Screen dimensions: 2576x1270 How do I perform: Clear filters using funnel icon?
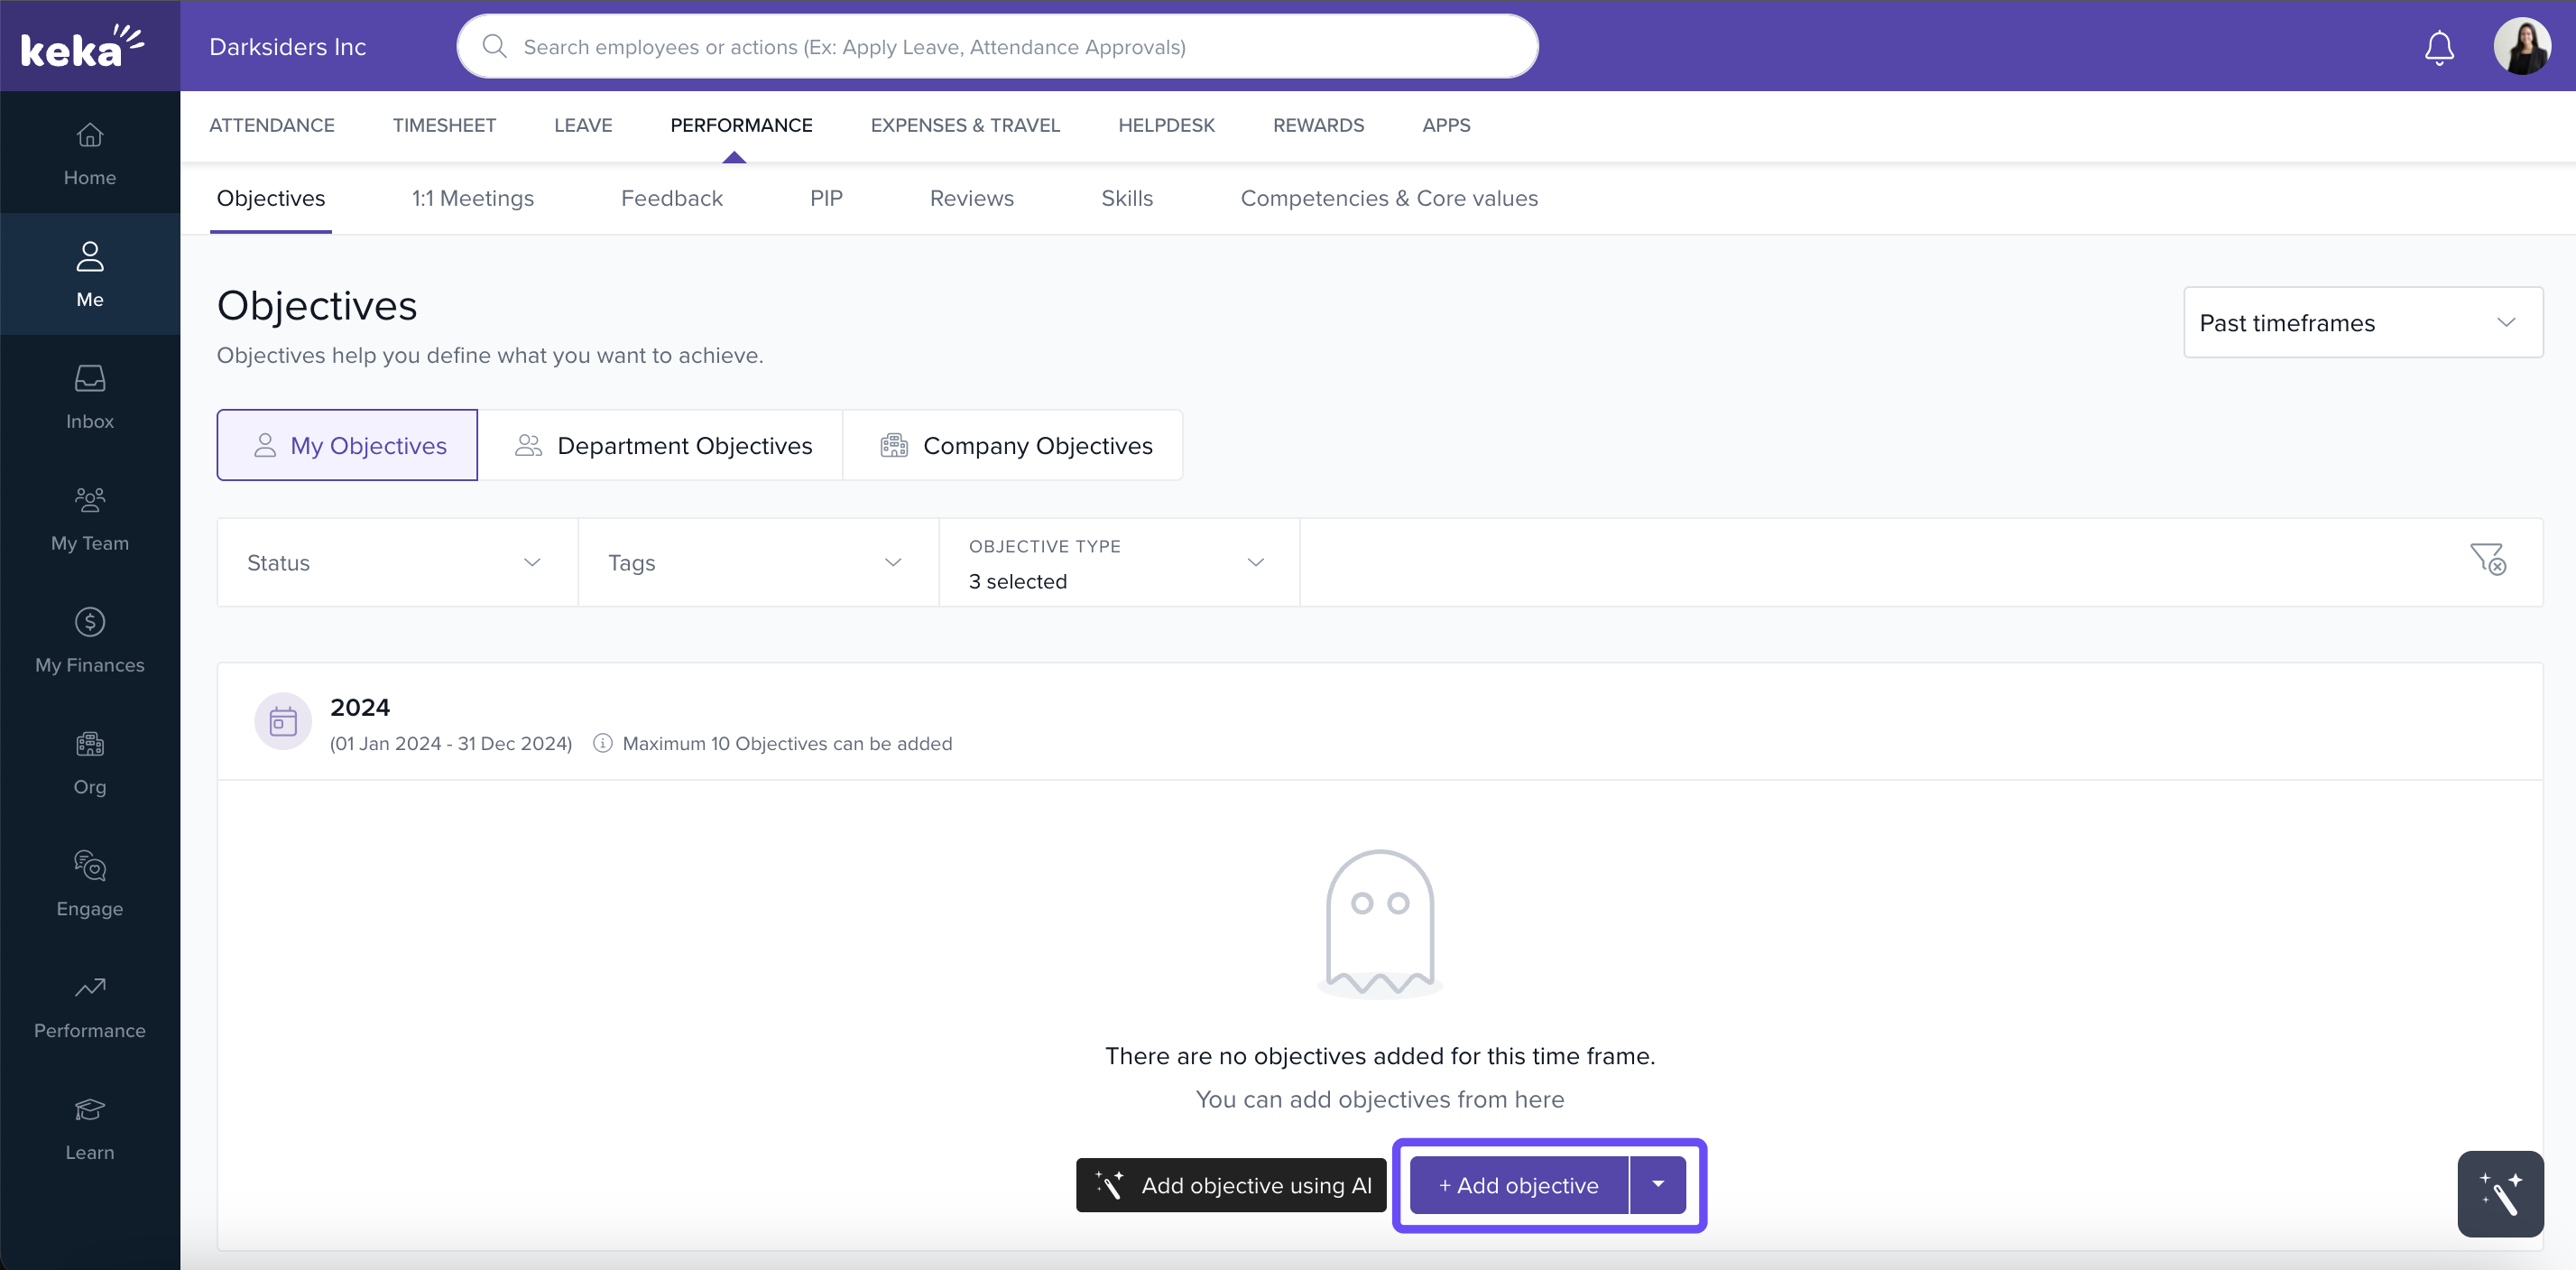click(x=2487, y=559)
